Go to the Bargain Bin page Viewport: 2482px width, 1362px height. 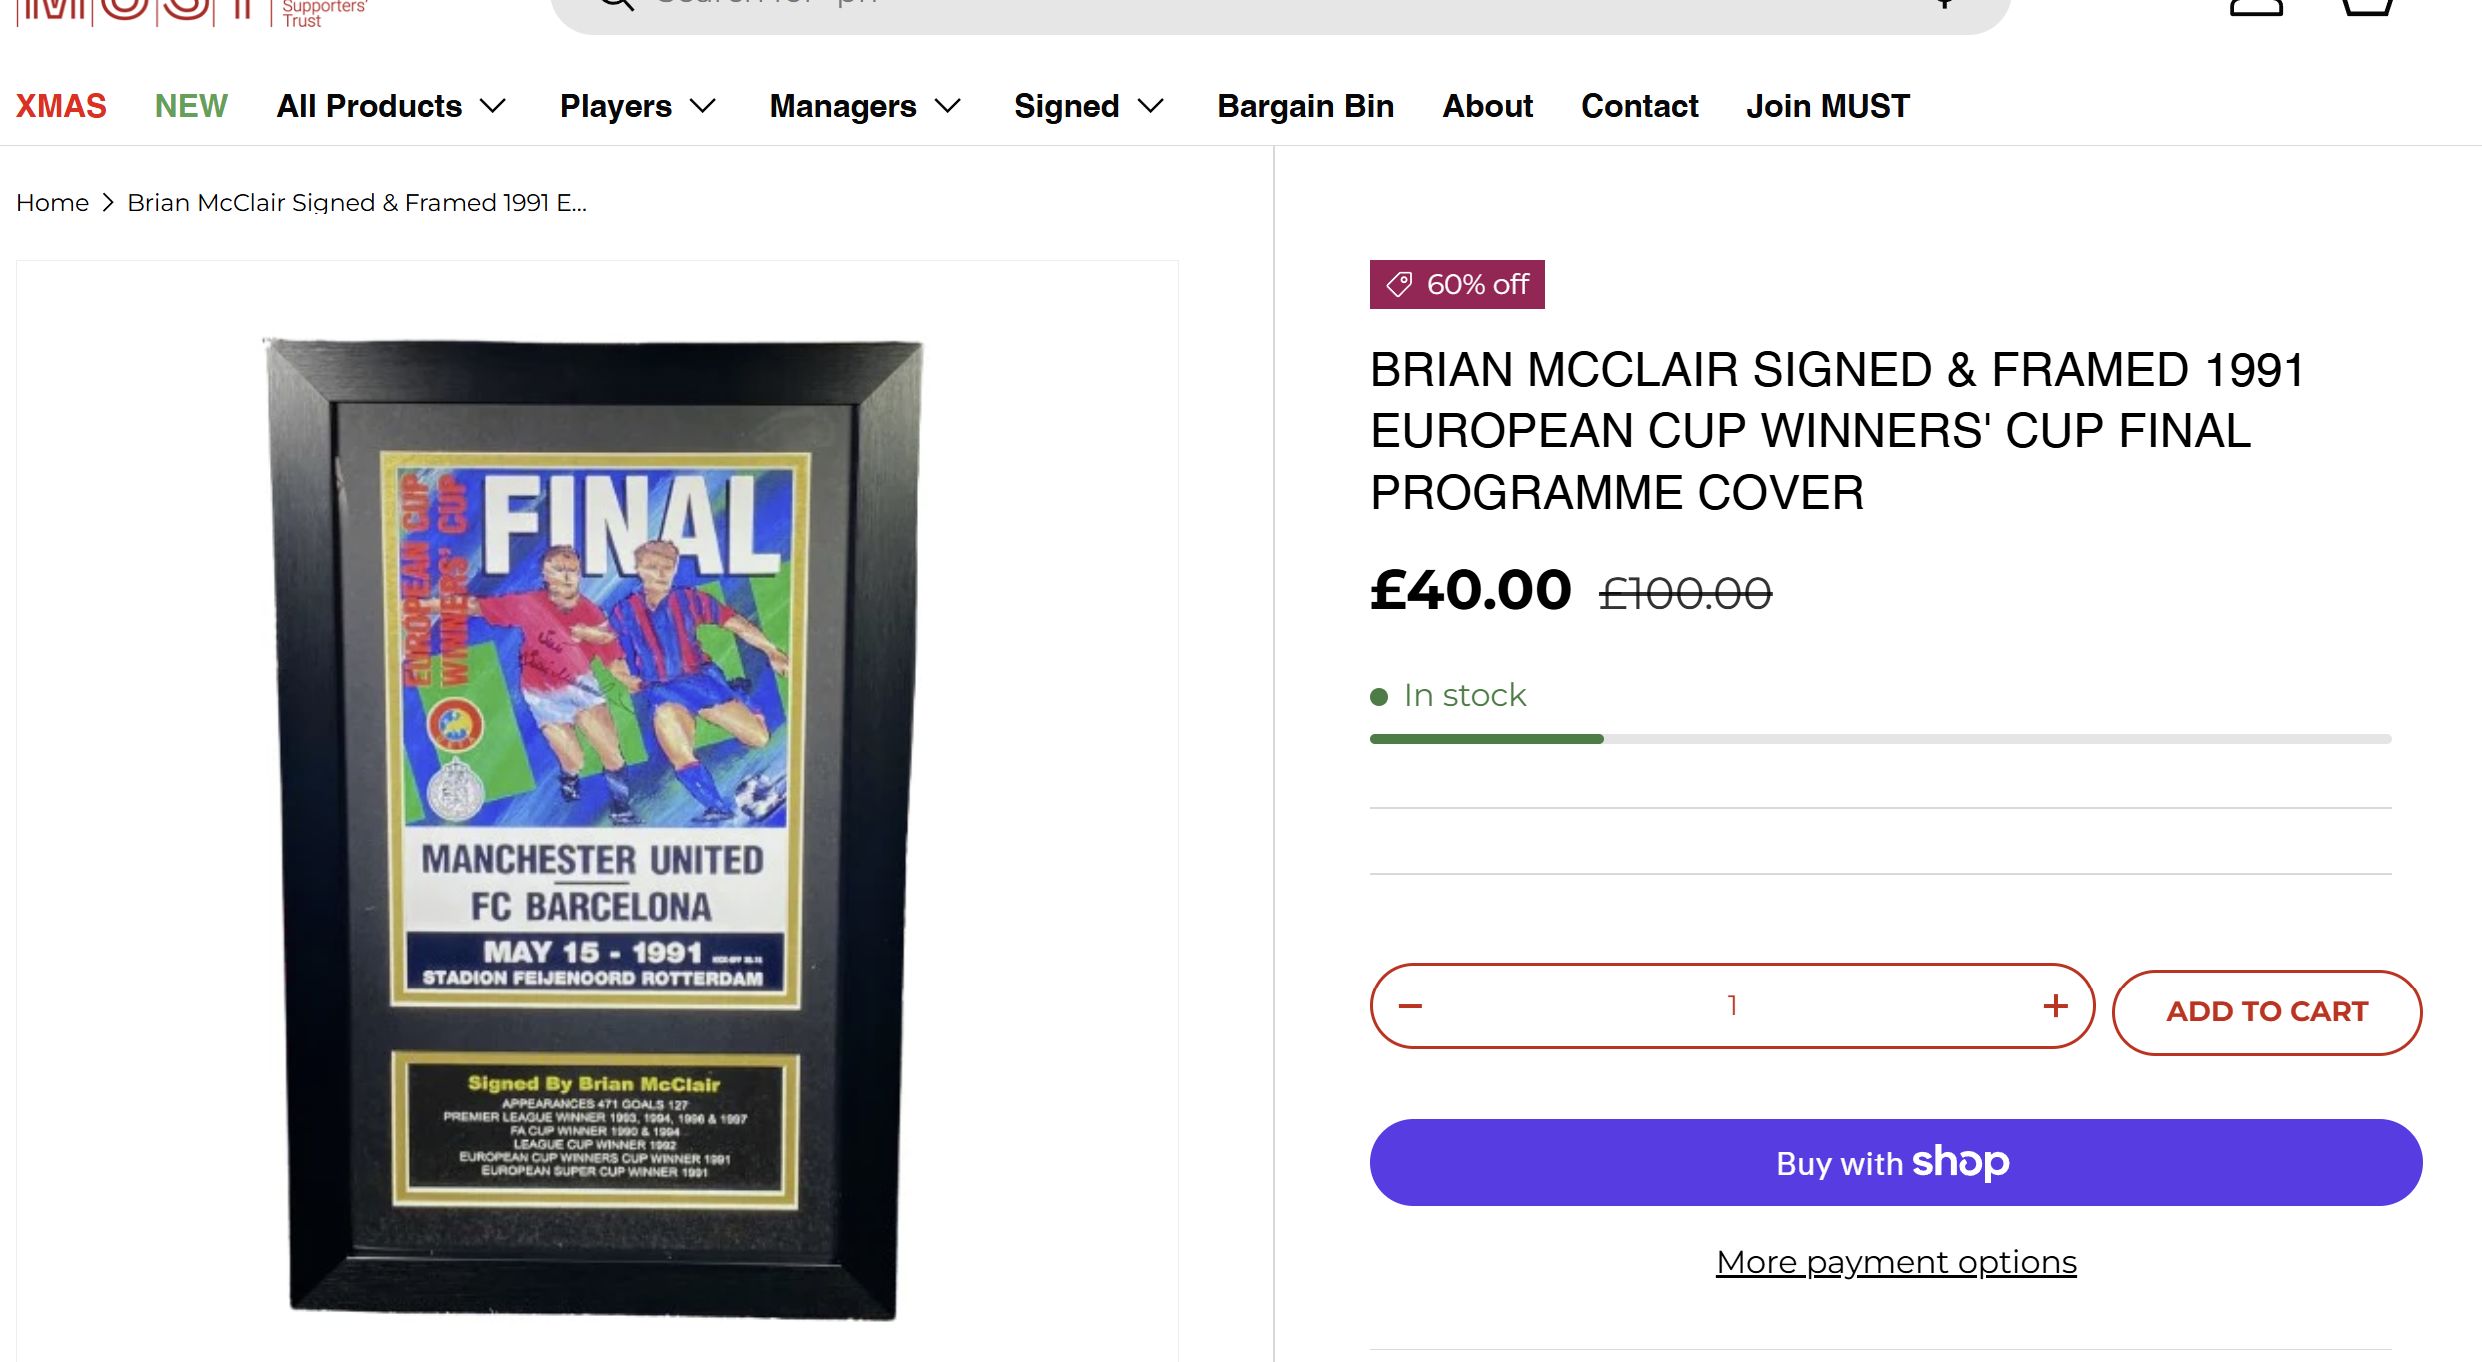(x=1305, y=106)
